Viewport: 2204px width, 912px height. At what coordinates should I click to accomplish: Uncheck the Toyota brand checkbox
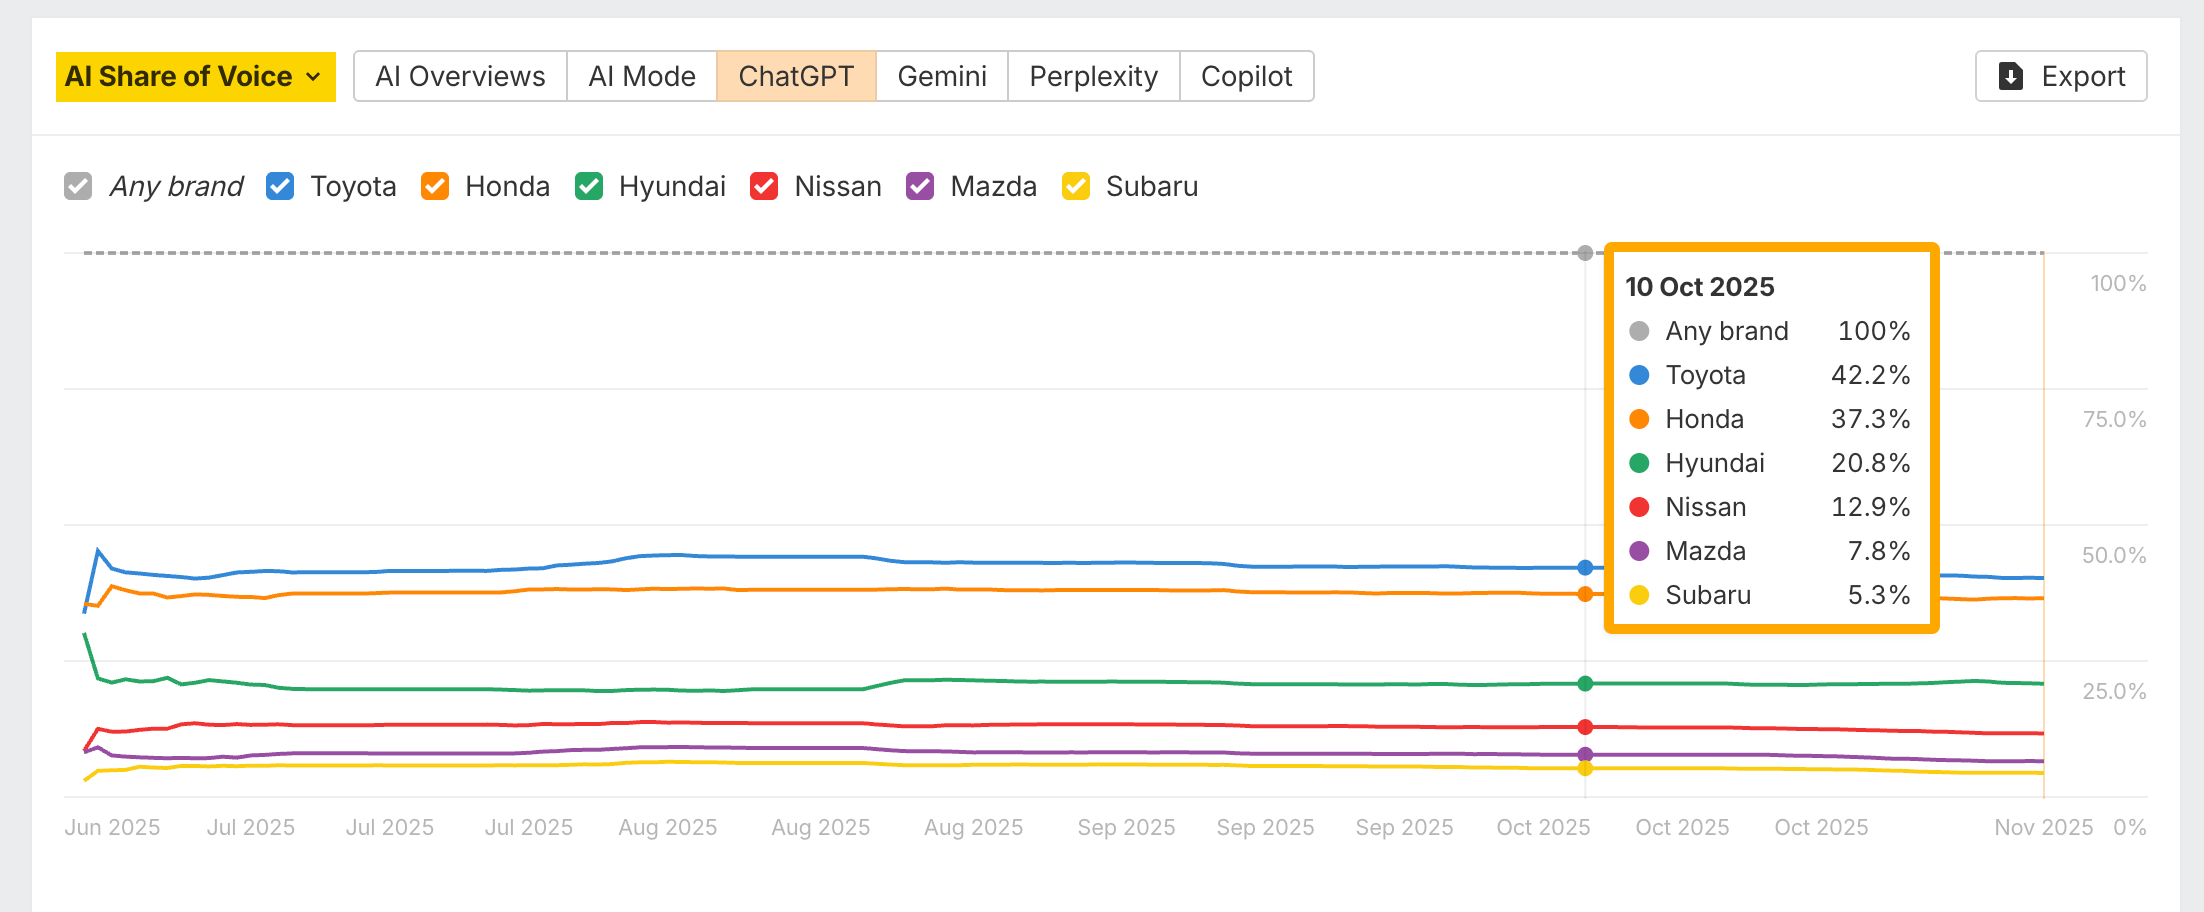280,186
